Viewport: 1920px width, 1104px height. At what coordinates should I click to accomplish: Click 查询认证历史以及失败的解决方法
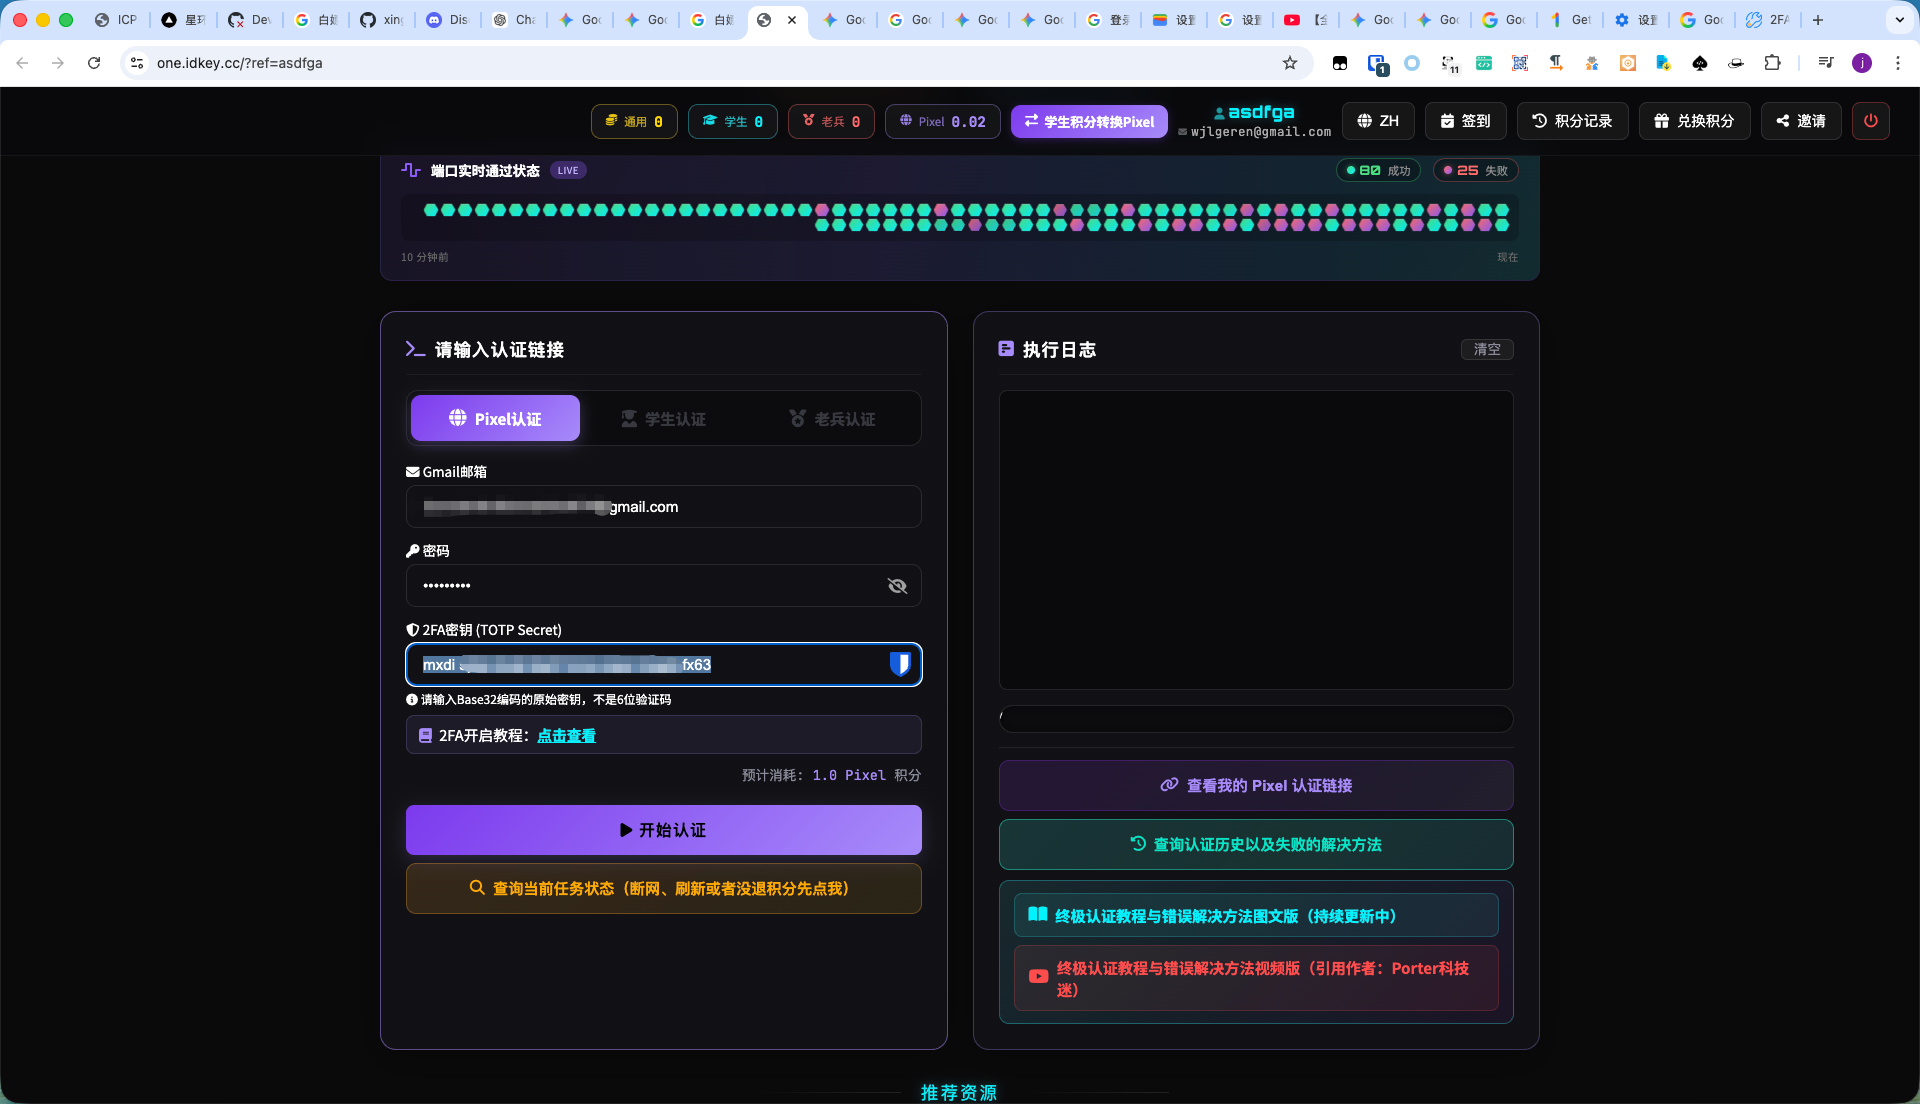(x=1256, y=844)
